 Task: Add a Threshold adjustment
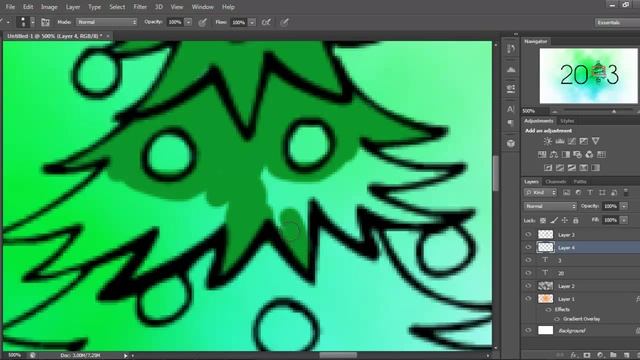point(572,168)
